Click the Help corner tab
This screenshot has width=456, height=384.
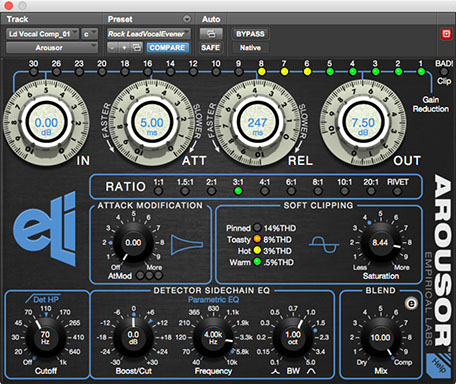(438, 366)
